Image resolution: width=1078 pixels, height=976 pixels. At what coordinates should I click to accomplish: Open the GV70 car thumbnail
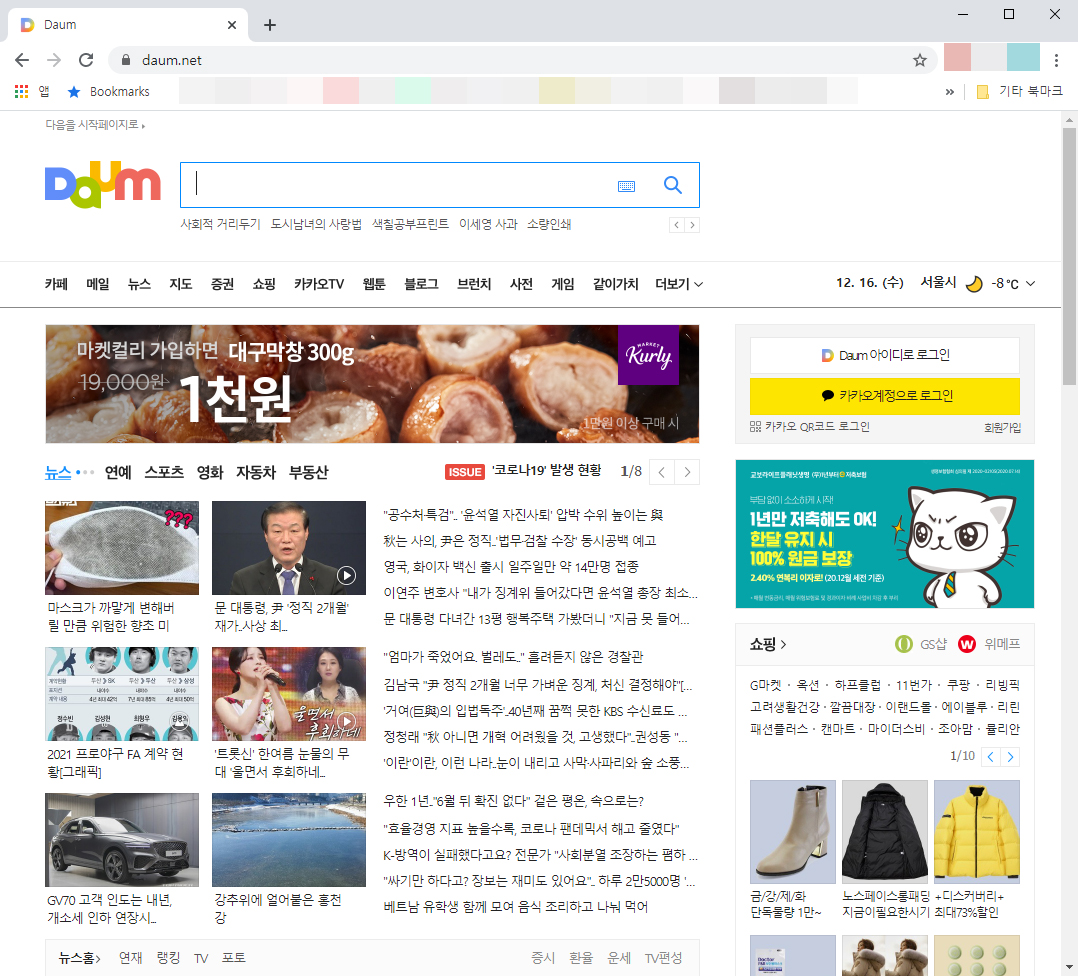(122, 840)
